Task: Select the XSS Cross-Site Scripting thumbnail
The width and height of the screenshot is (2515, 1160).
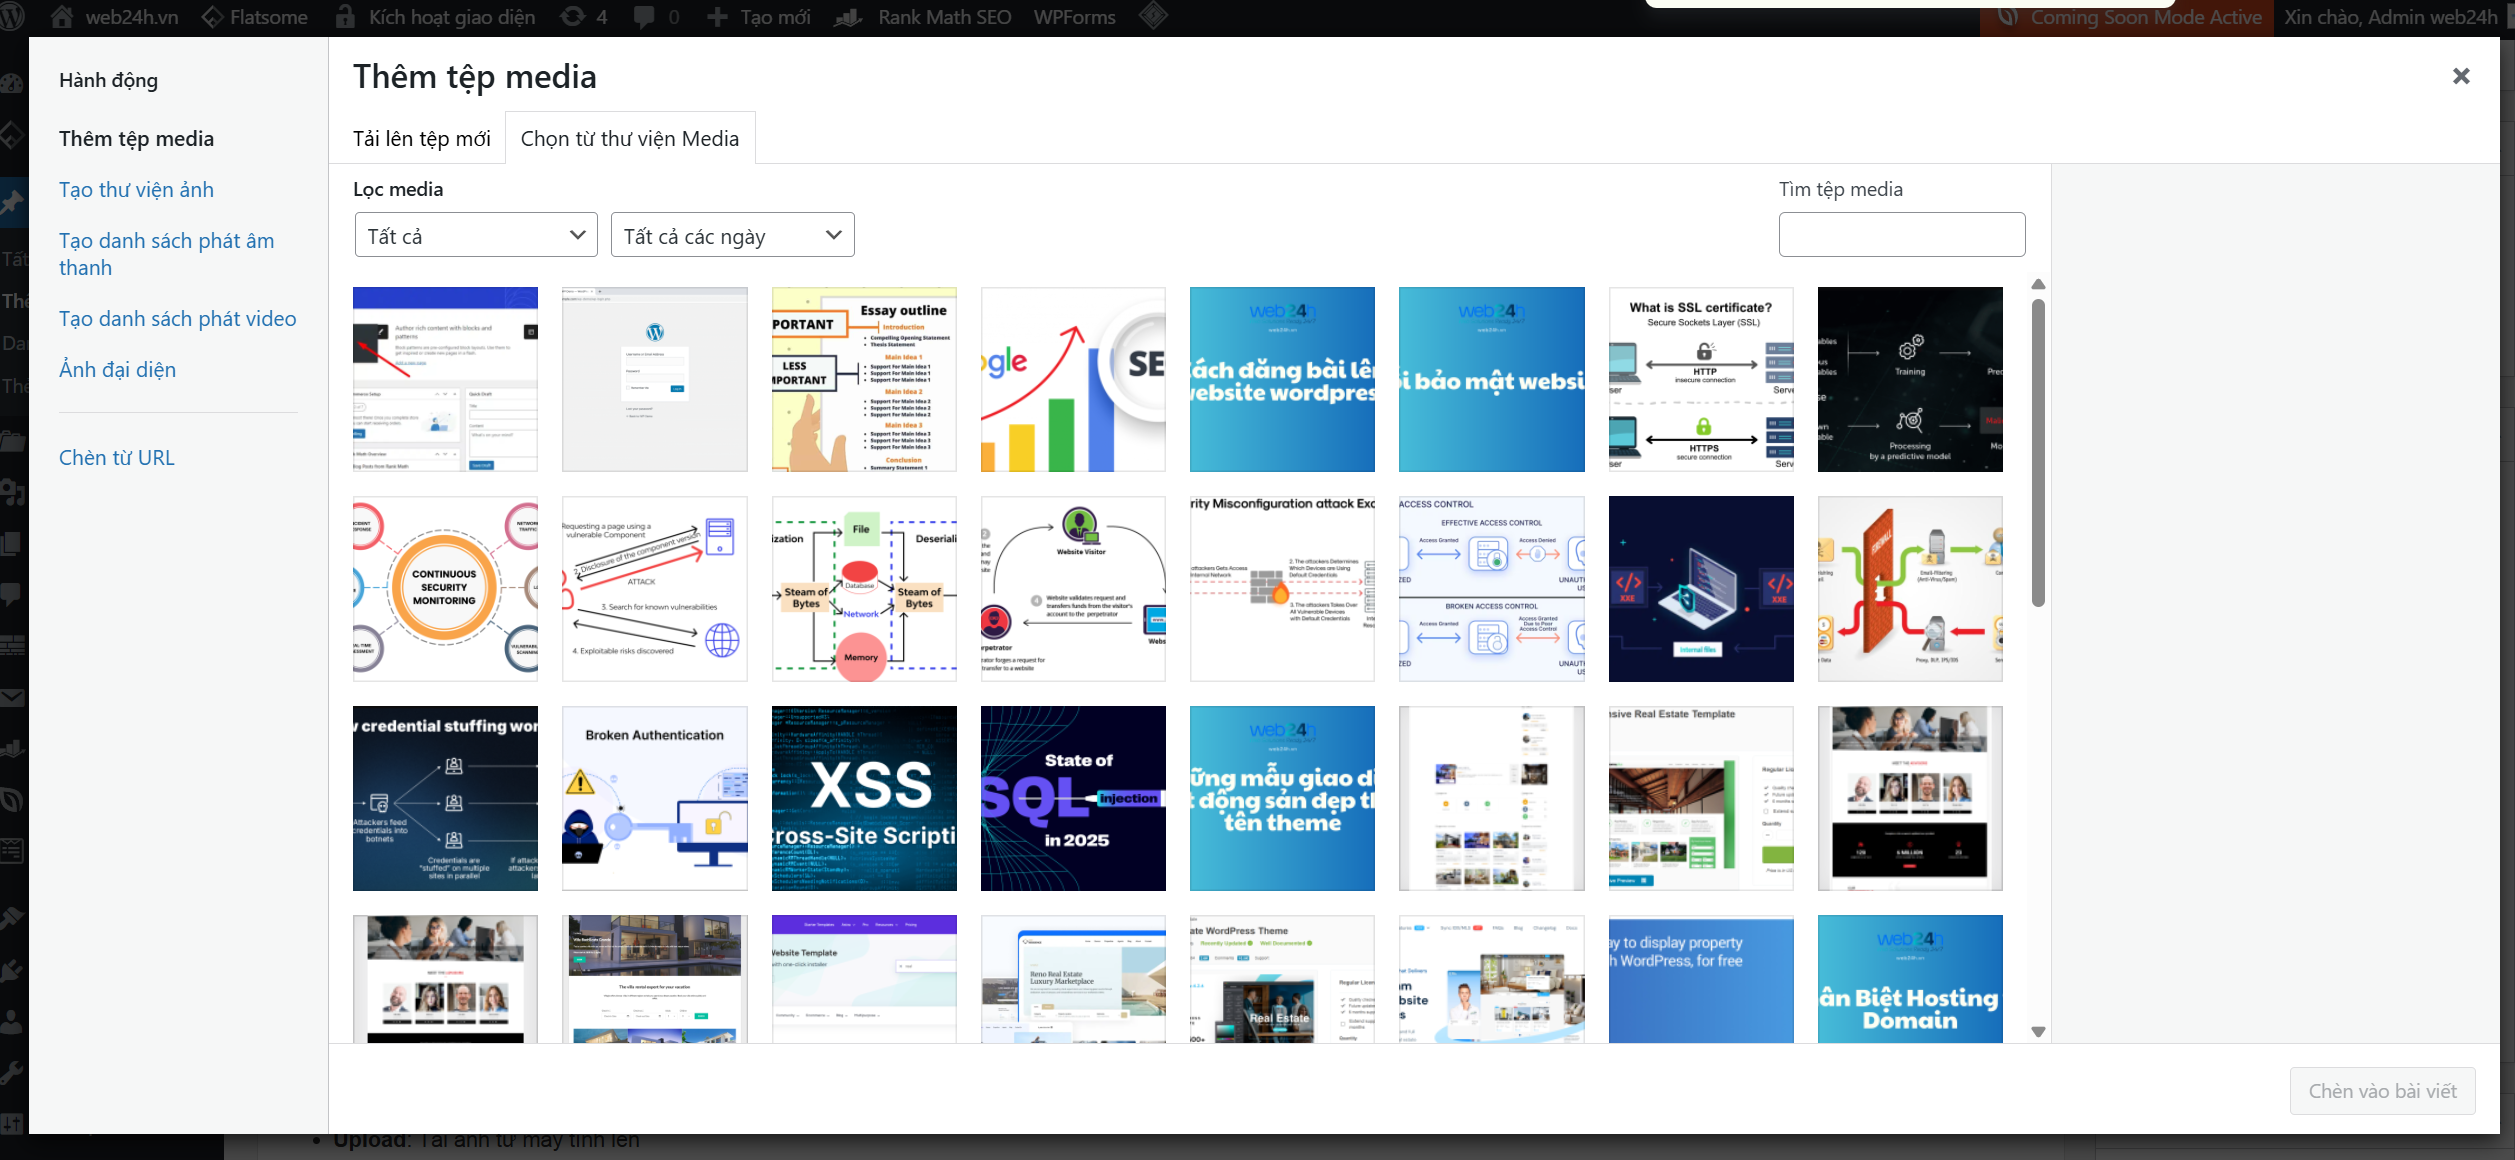Action: [864, 798]
